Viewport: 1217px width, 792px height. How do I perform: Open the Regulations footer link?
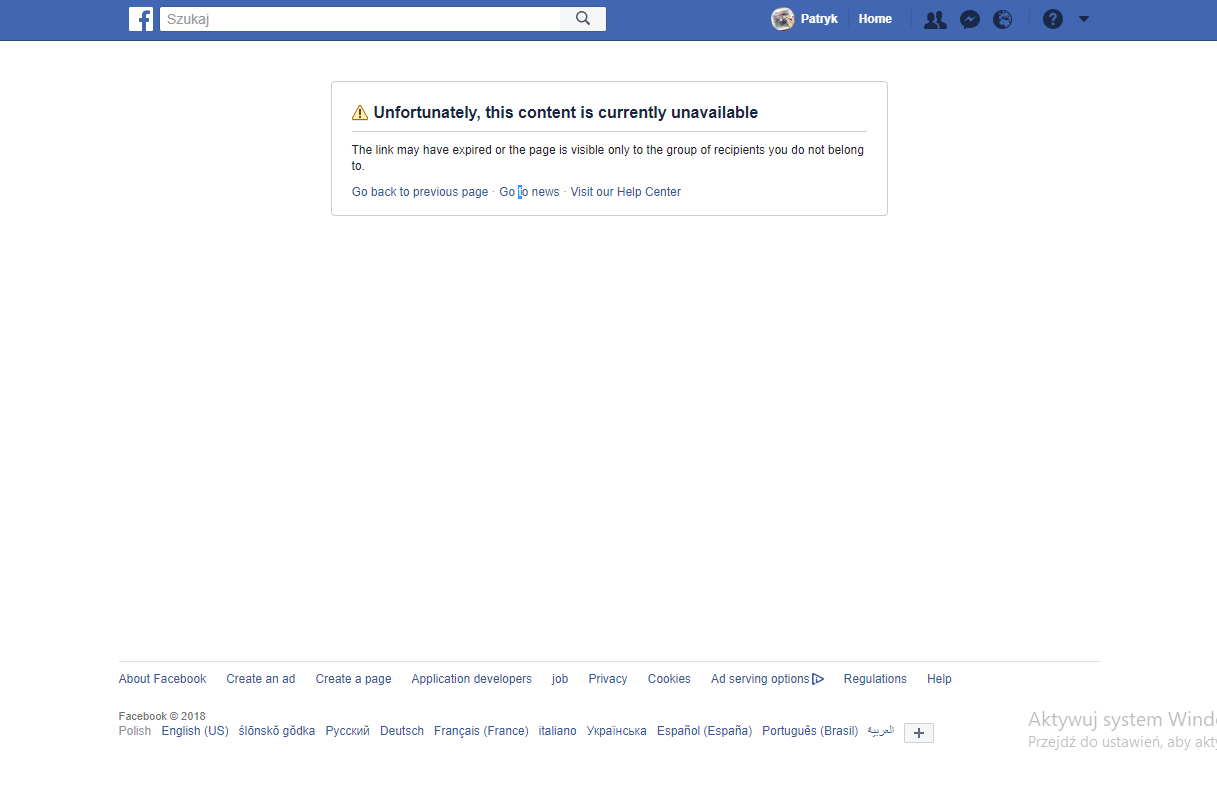(875, 679)
